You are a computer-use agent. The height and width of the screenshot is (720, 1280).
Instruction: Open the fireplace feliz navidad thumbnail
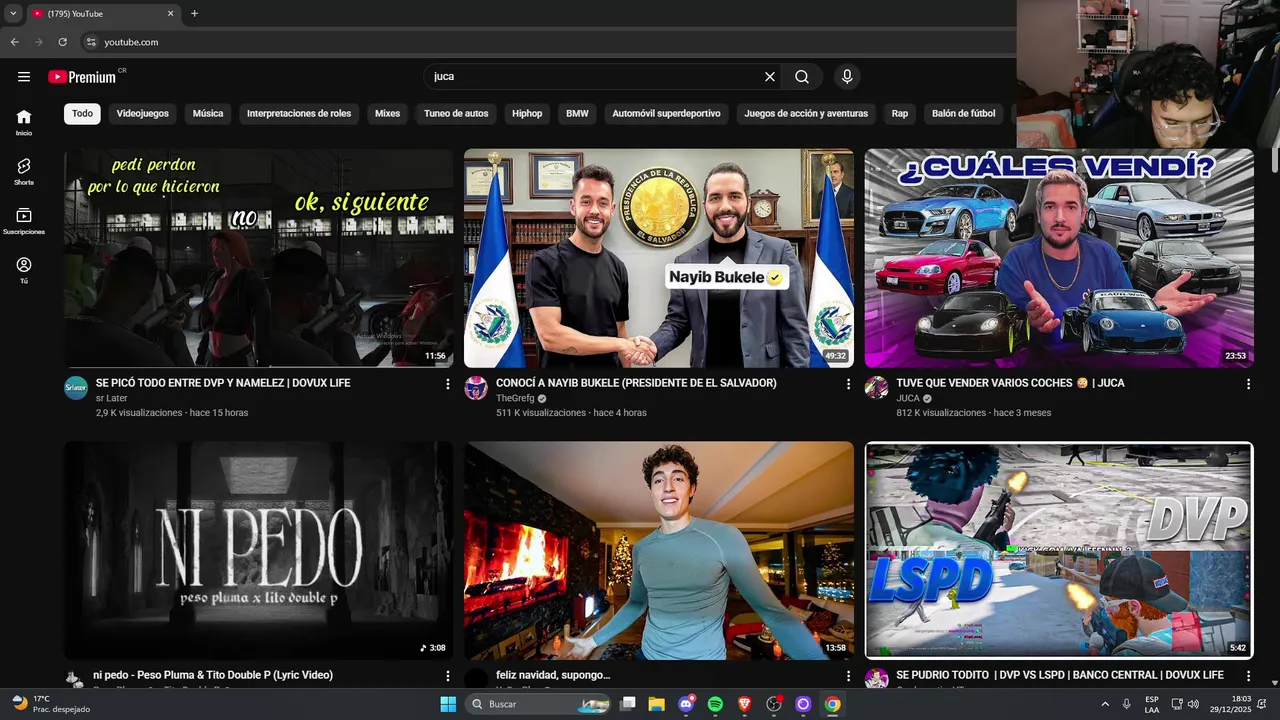(659, 550)
